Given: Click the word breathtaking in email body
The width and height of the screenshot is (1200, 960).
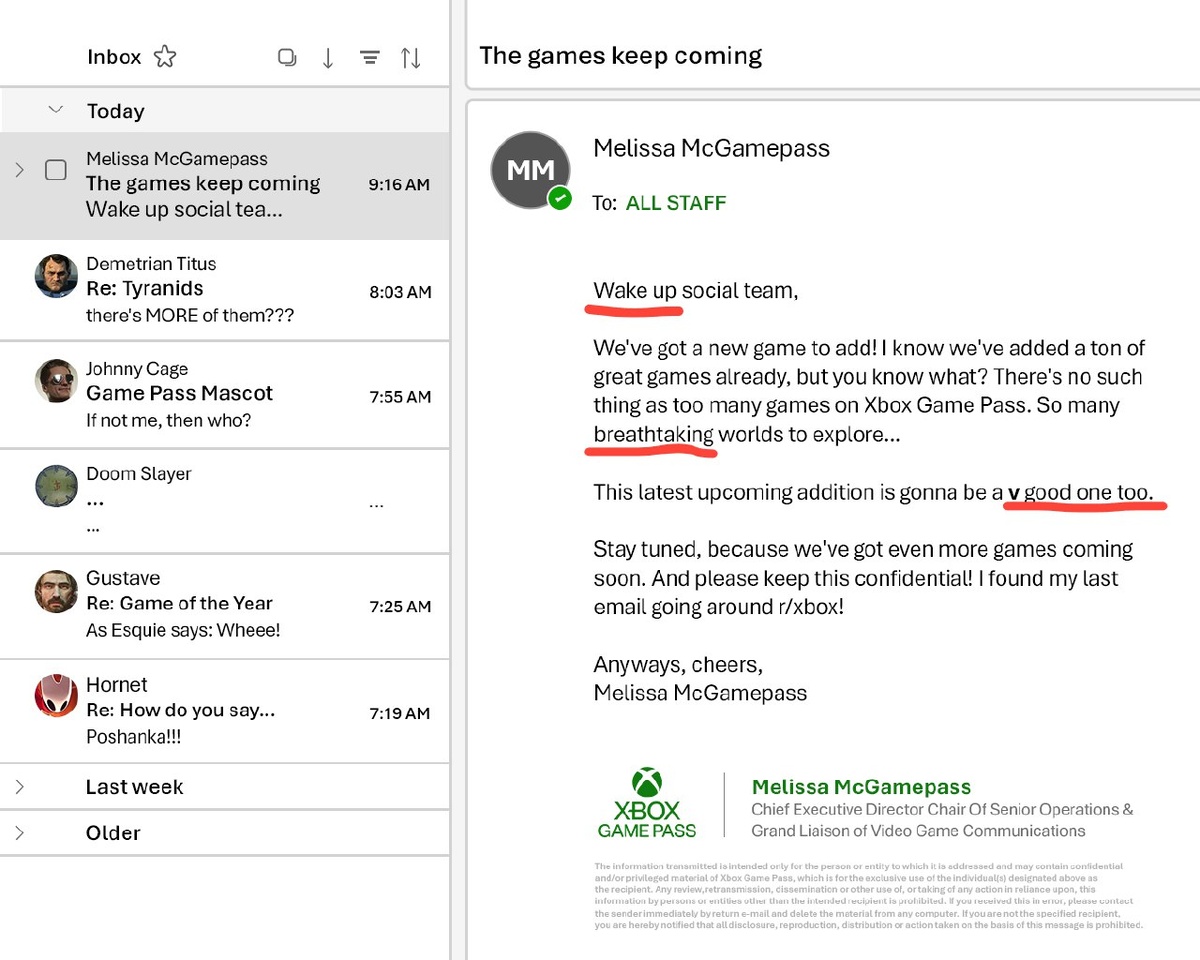Looking at the screenshot, I should pyautogui.click(x=654, y=435).
